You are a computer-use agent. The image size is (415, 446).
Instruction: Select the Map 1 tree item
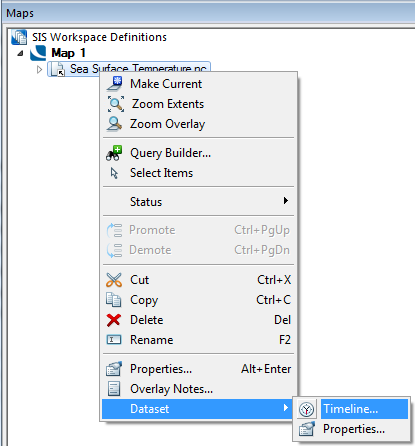coord(68,53)
